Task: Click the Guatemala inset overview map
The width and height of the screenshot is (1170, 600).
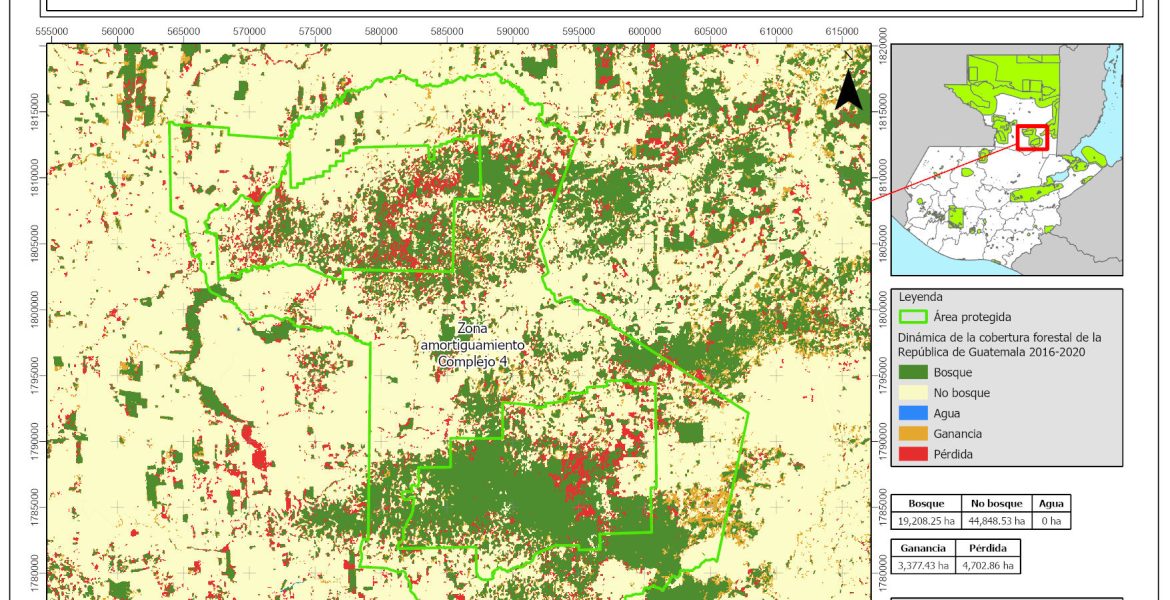Action: (1006, 160)
